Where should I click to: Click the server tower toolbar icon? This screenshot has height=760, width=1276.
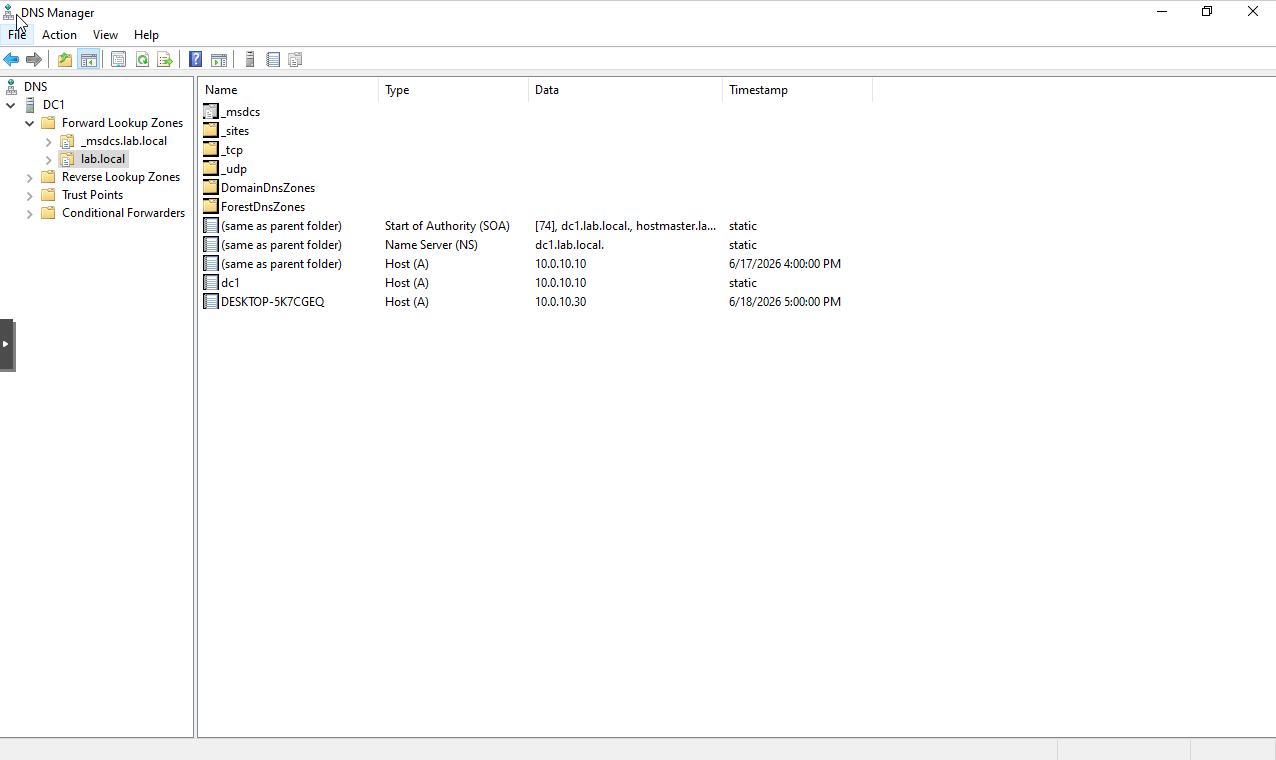coord(250,60)
